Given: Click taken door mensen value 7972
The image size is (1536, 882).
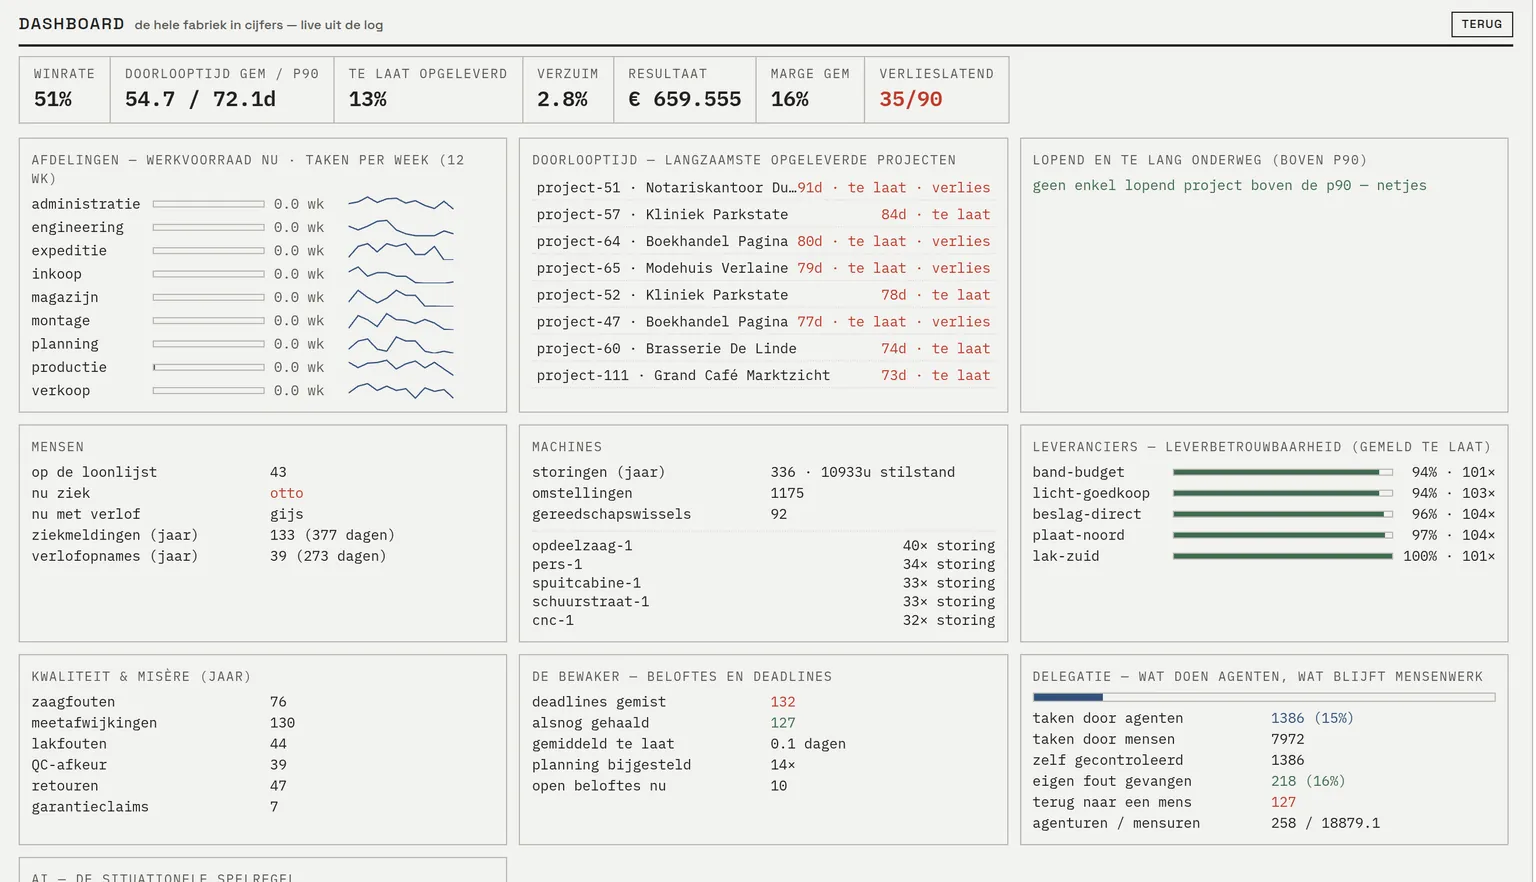Looking at the screenshot, I should pyautogui.click(x=1288, y=739).
